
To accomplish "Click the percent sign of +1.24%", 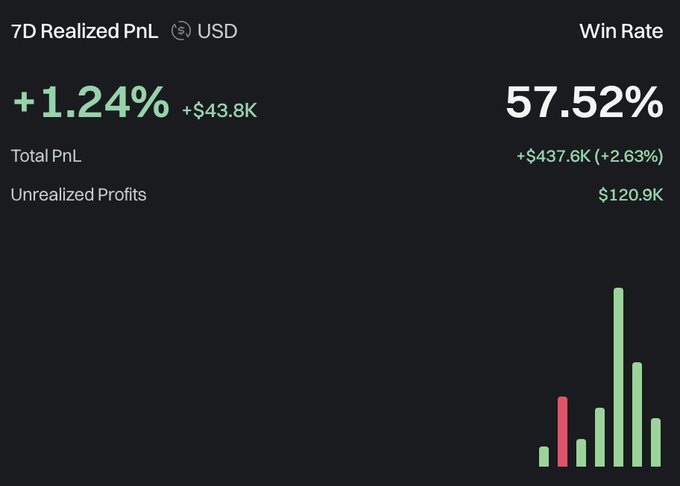I will pos(150,102).
